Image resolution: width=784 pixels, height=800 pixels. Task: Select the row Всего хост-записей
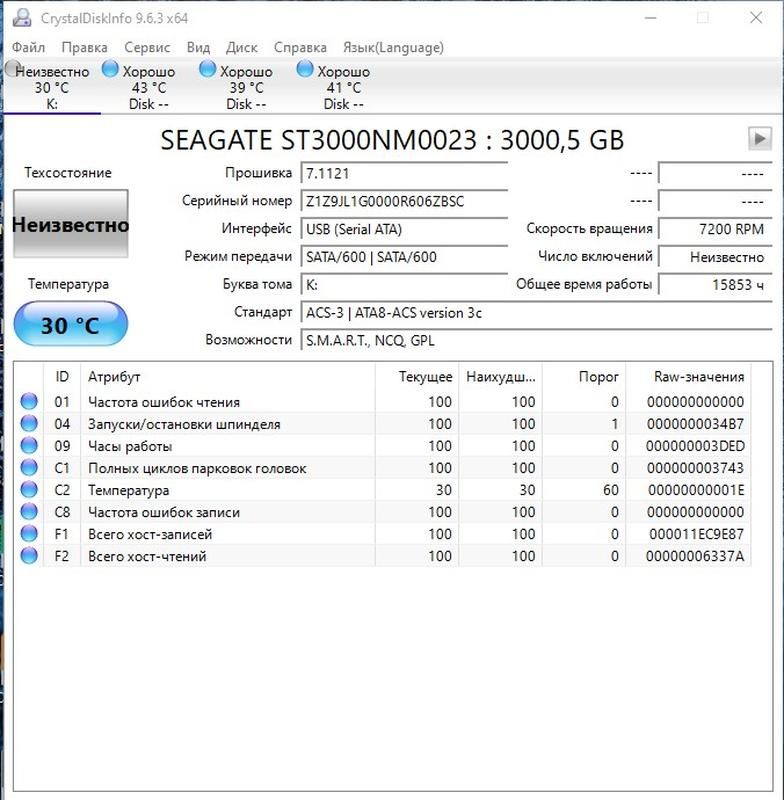383,534
